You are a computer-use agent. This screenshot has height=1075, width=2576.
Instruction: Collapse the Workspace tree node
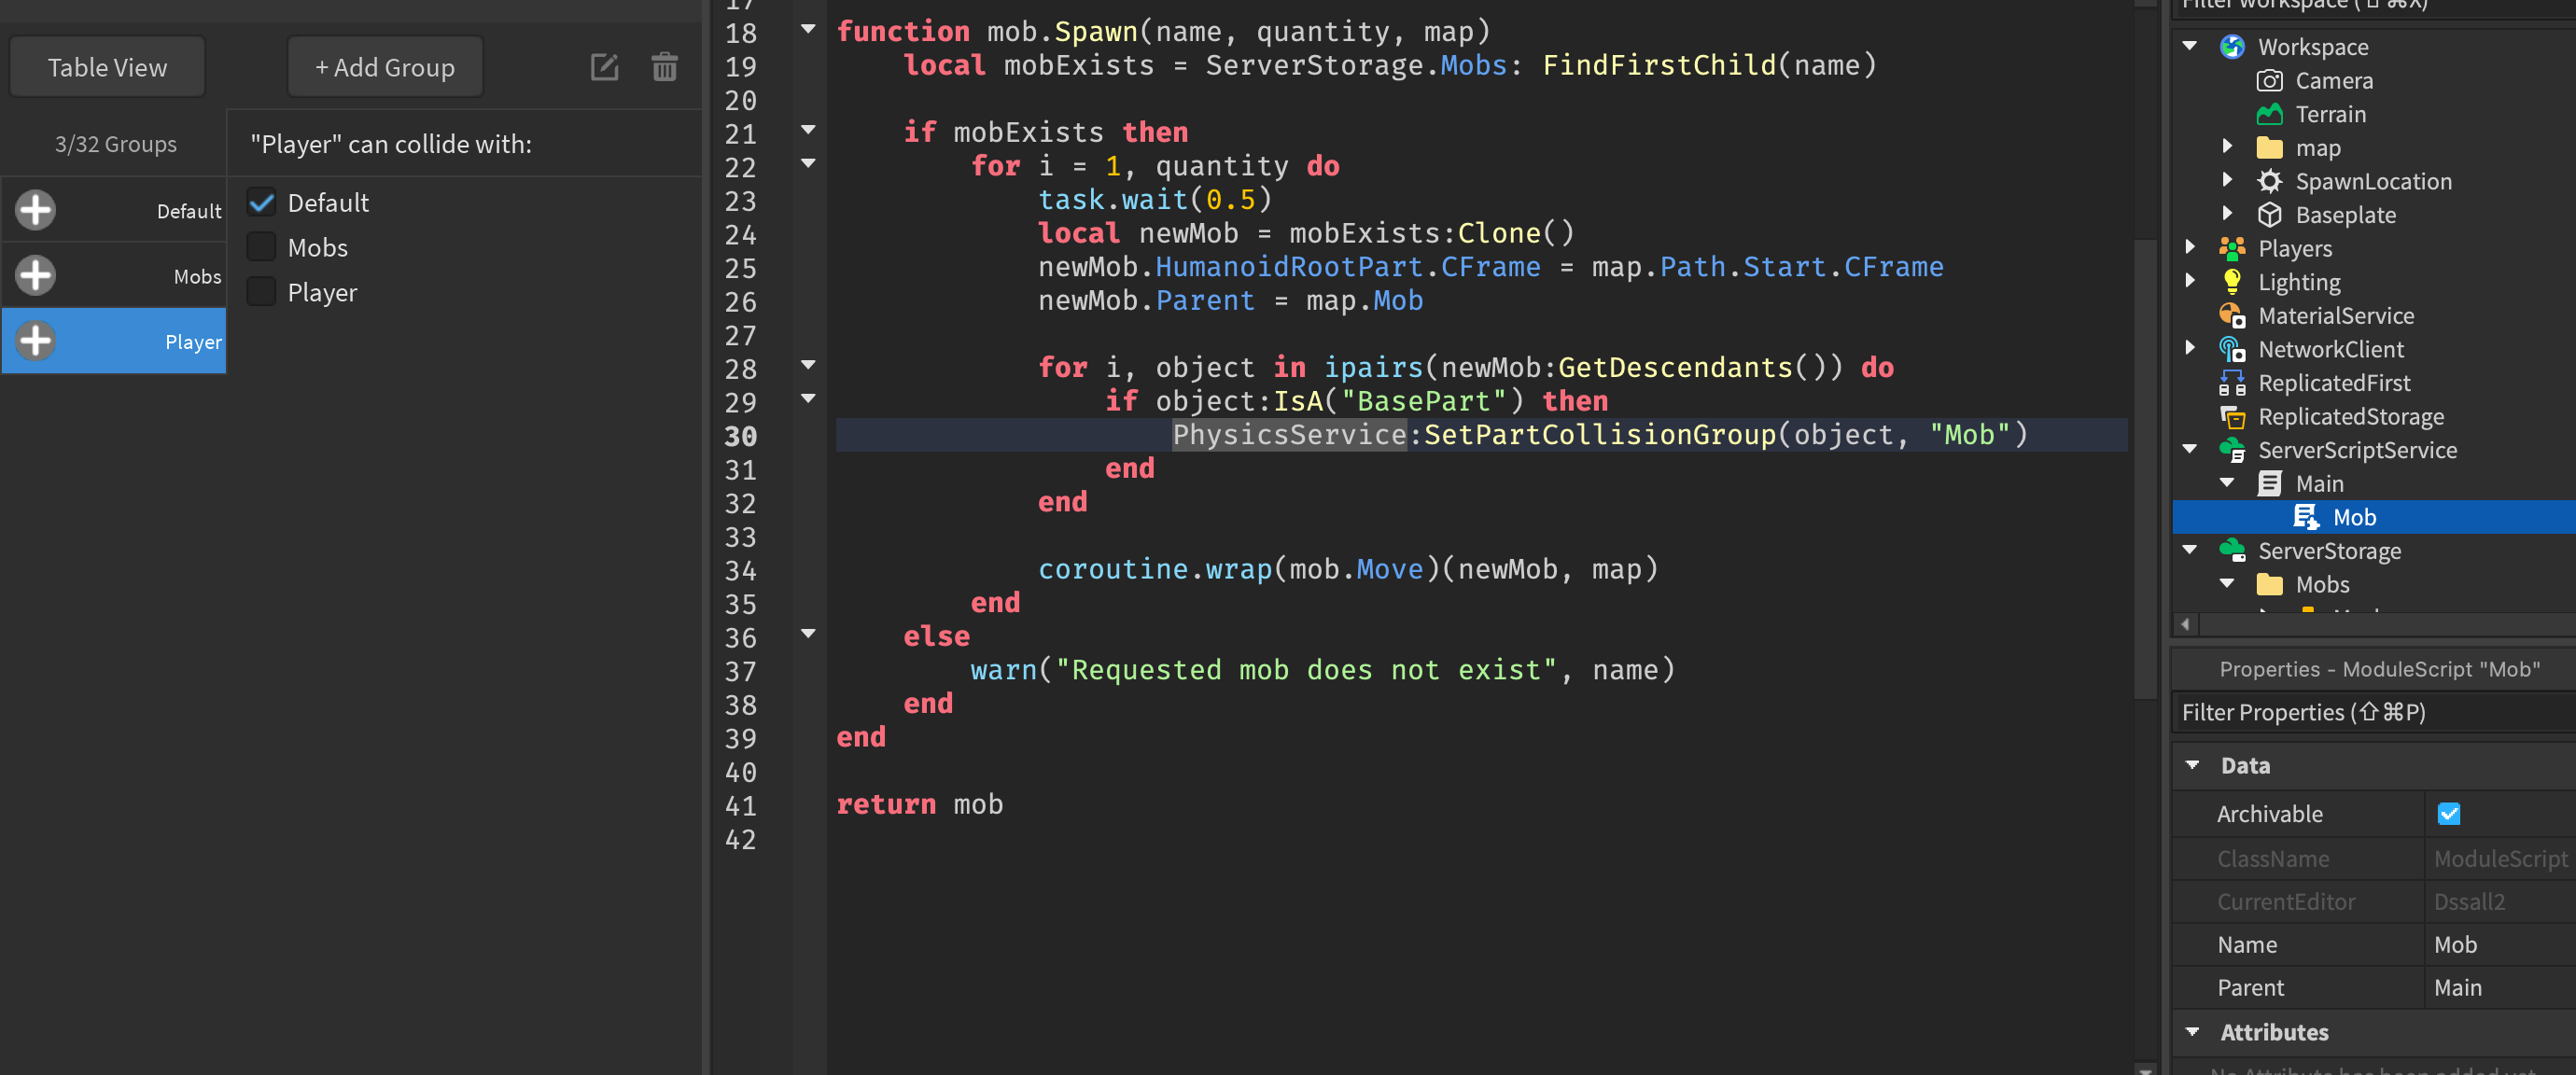click(x=2190, y=46)
